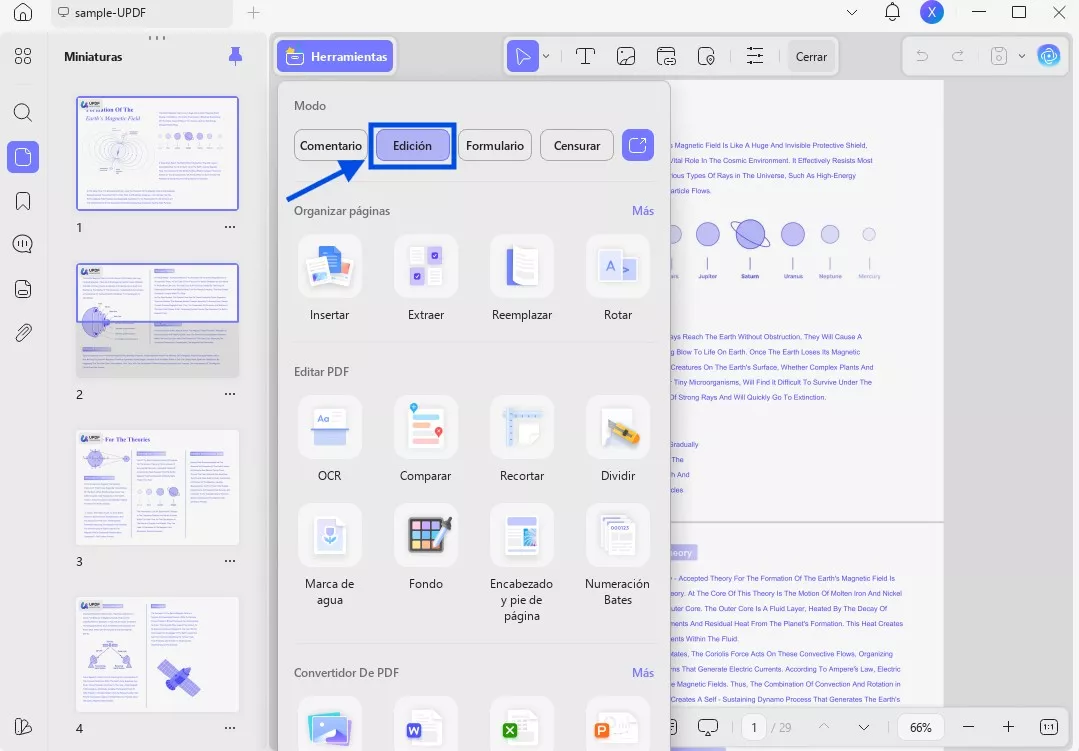Viewport: 1079px width, 751px height.
Task: Switch to Comentario mode
Action: (330, 145)
